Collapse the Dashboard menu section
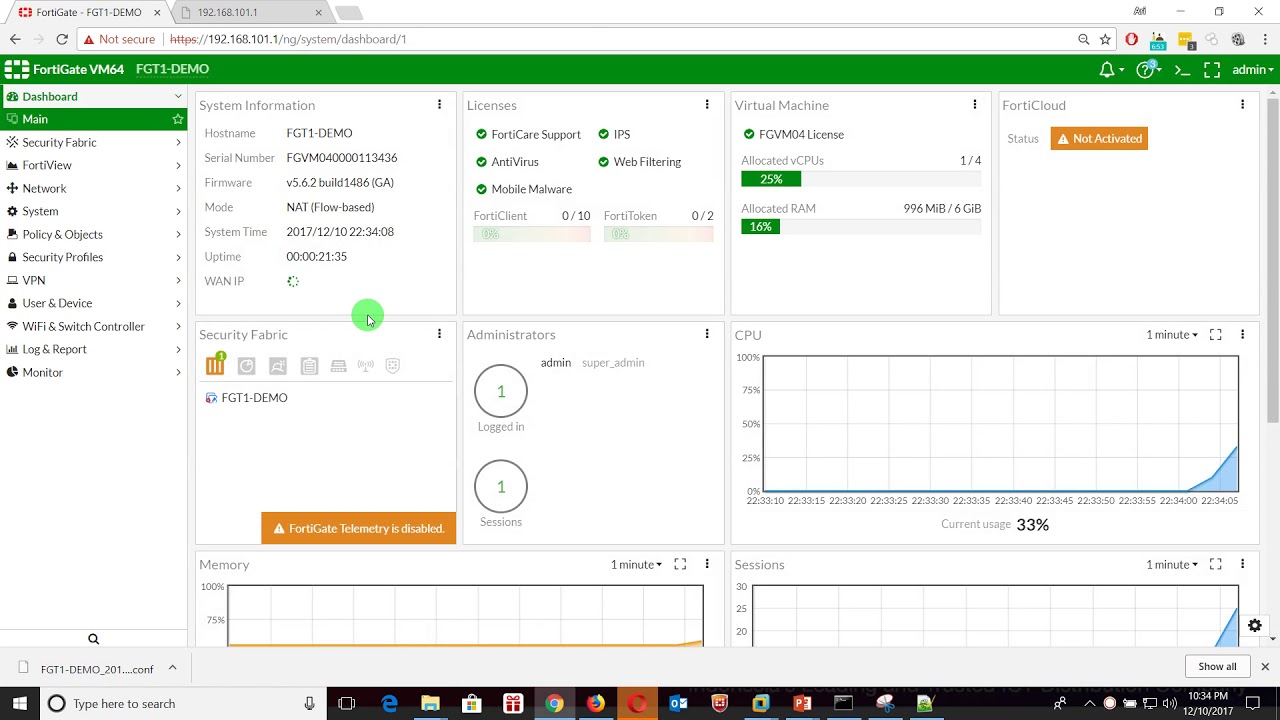 click(x=178, y=97)
